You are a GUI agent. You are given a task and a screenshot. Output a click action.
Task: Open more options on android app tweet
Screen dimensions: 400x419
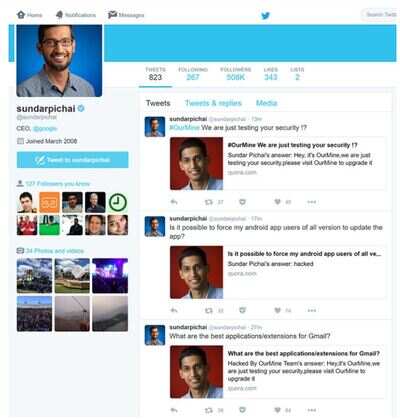point(312,310)
